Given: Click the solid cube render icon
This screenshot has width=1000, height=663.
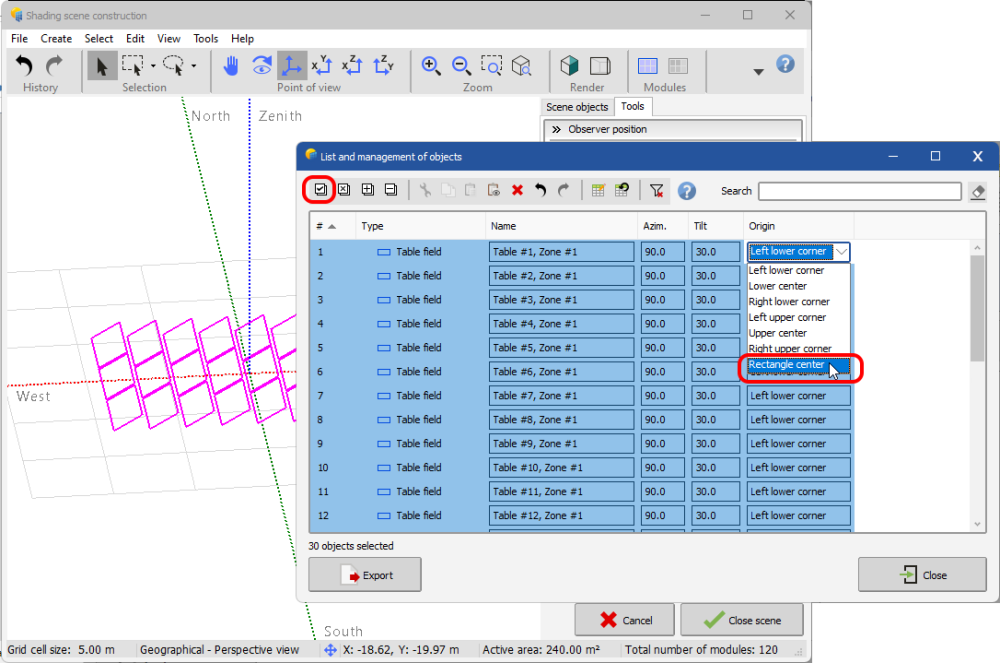Looking at the screenshot, I should (569, 66).
